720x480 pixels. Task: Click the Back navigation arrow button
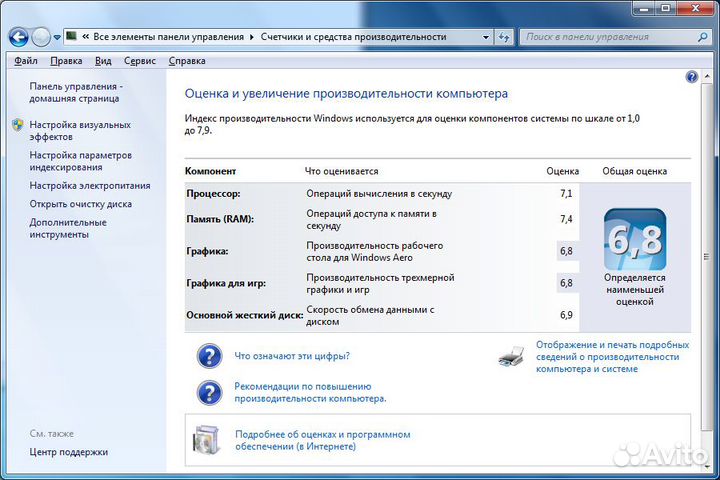coord(19,37)
